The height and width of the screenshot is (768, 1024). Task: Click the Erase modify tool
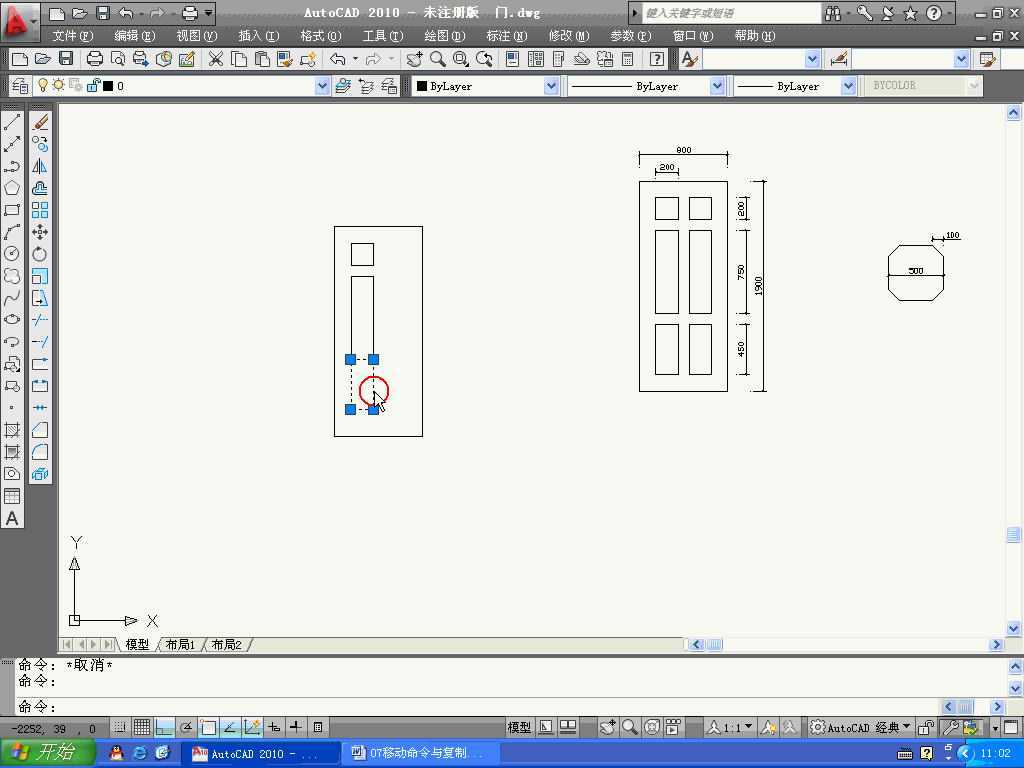[x=40, y=122]
